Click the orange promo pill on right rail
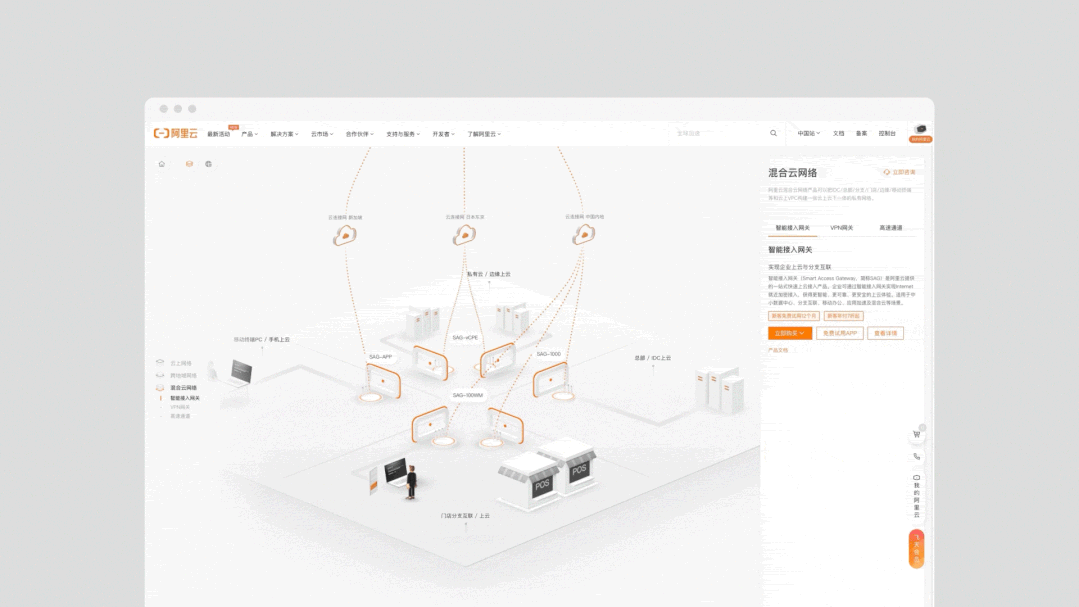Viewport: 1079px width, 607px height. (917, 549)
